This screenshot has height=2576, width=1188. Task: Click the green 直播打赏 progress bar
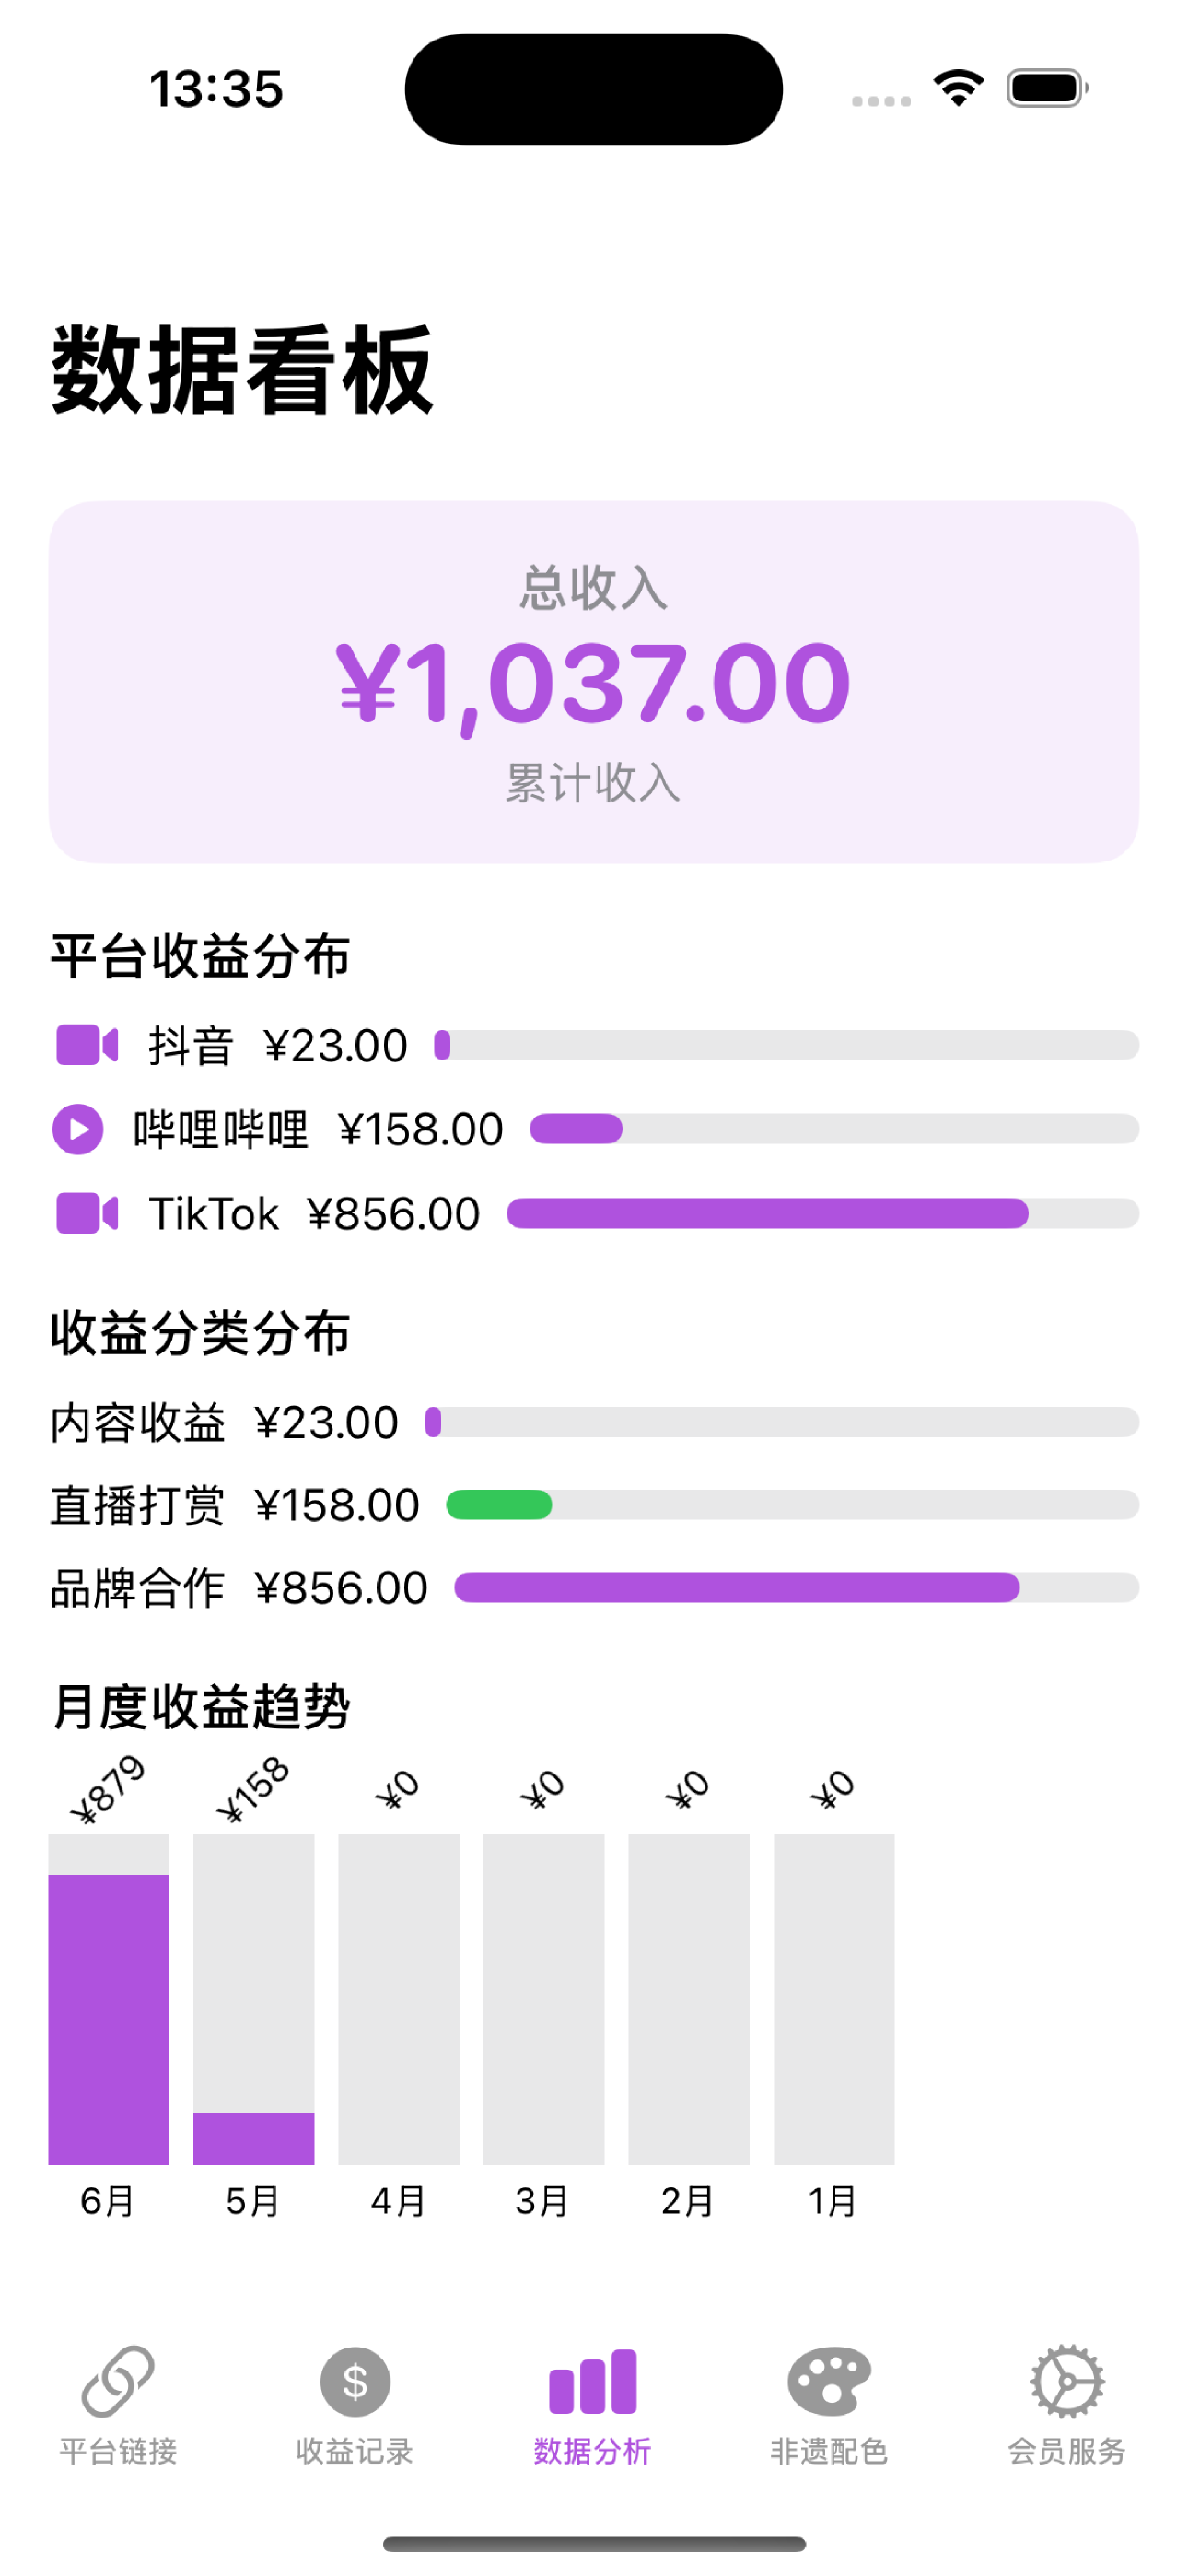pos(499,1504)
